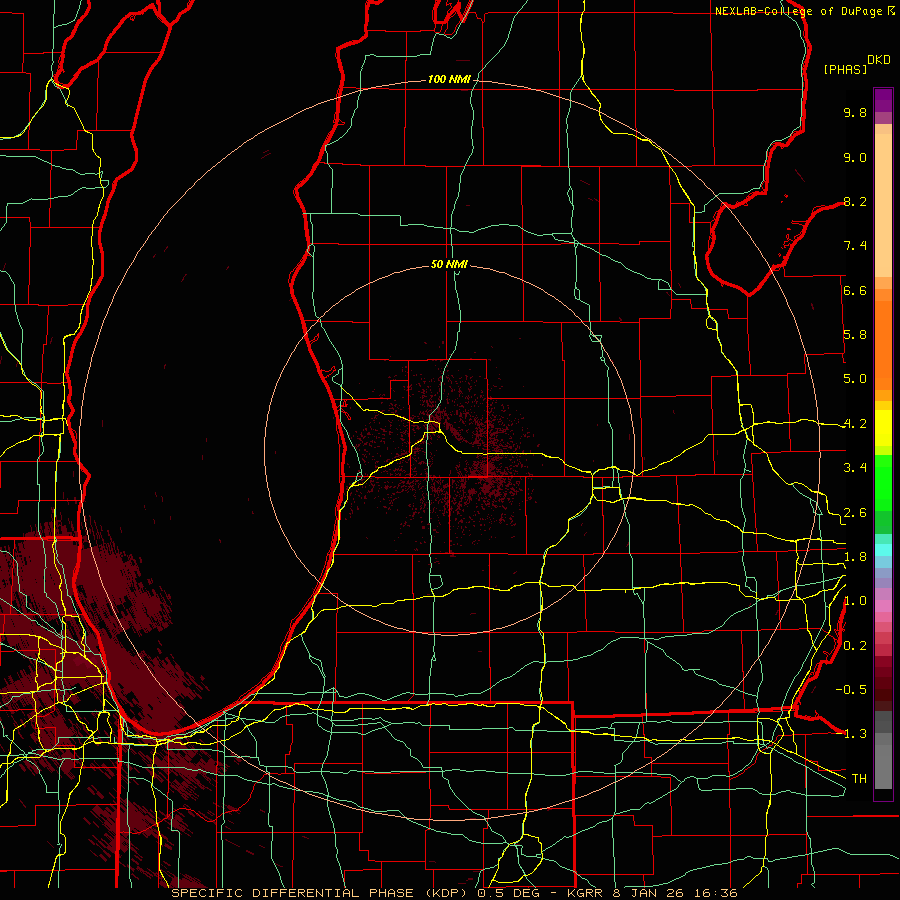Click the 9.8 value on the color scale
Screen dimensions: 900x900
click(x=855, y=112)
